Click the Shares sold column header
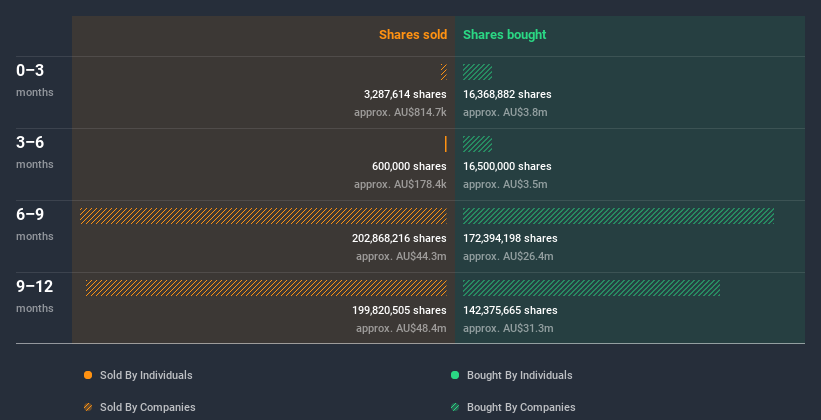The width and height of the screenshot is (821, 420). click(x=413, y=35)
